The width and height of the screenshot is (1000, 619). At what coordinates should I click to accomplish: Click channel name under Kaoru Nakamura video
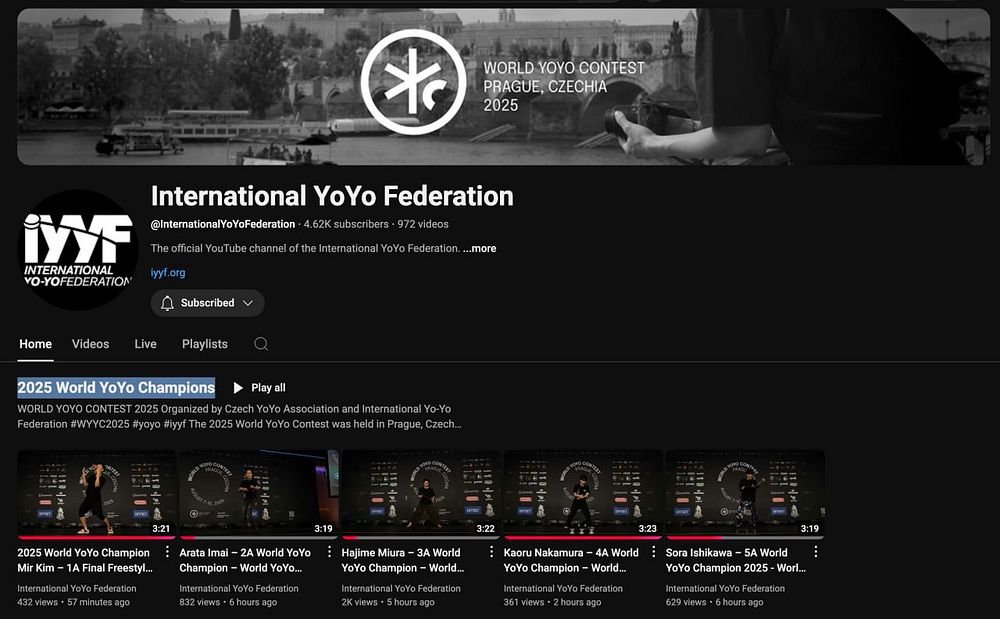(x=562, y=588)
